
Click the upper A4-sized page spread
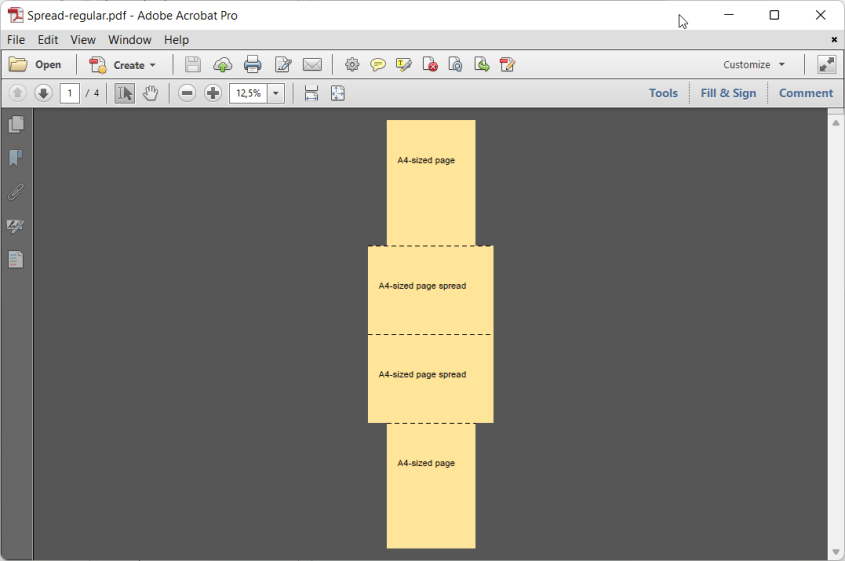[x=431, y=290]
